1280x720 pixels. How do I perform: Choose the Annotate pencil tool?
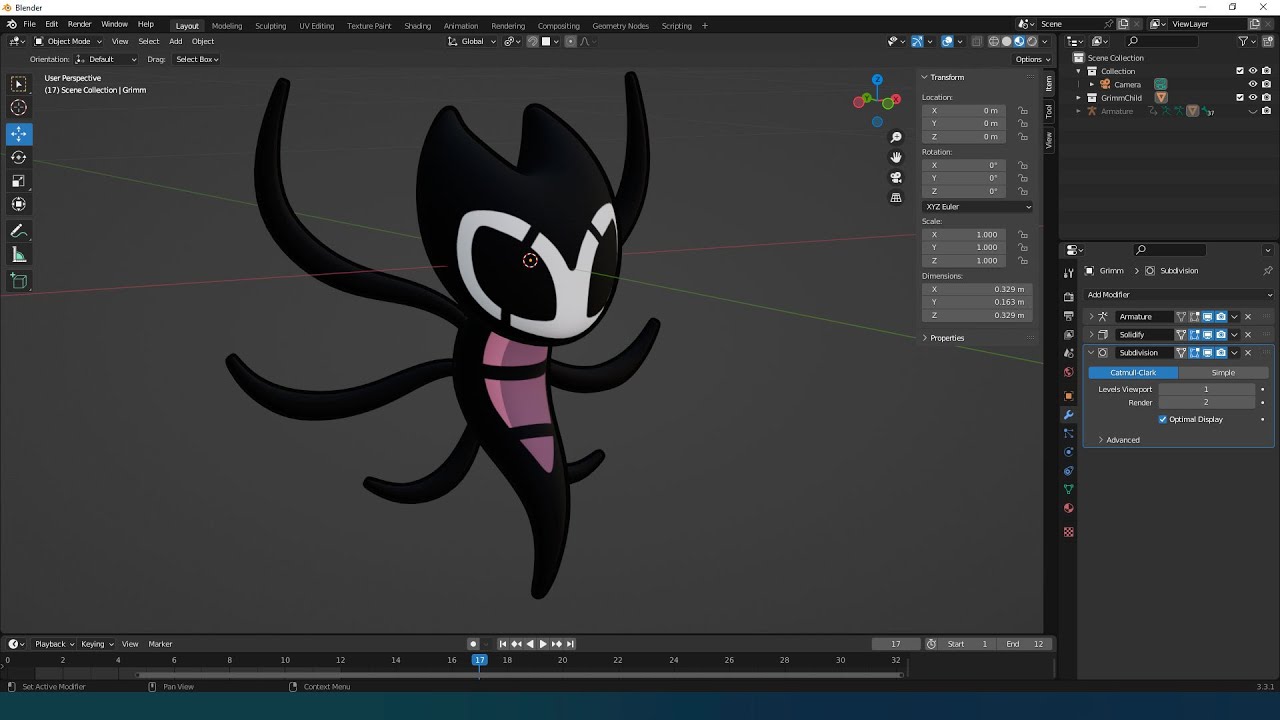click(x=19, y=231)
